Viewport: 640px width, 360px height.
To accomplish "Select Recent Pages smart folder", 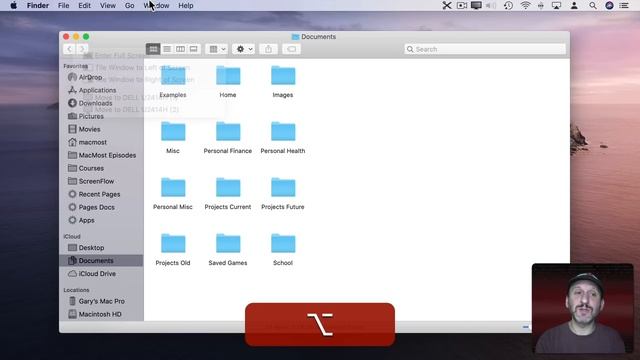I will tap(101, 194).
